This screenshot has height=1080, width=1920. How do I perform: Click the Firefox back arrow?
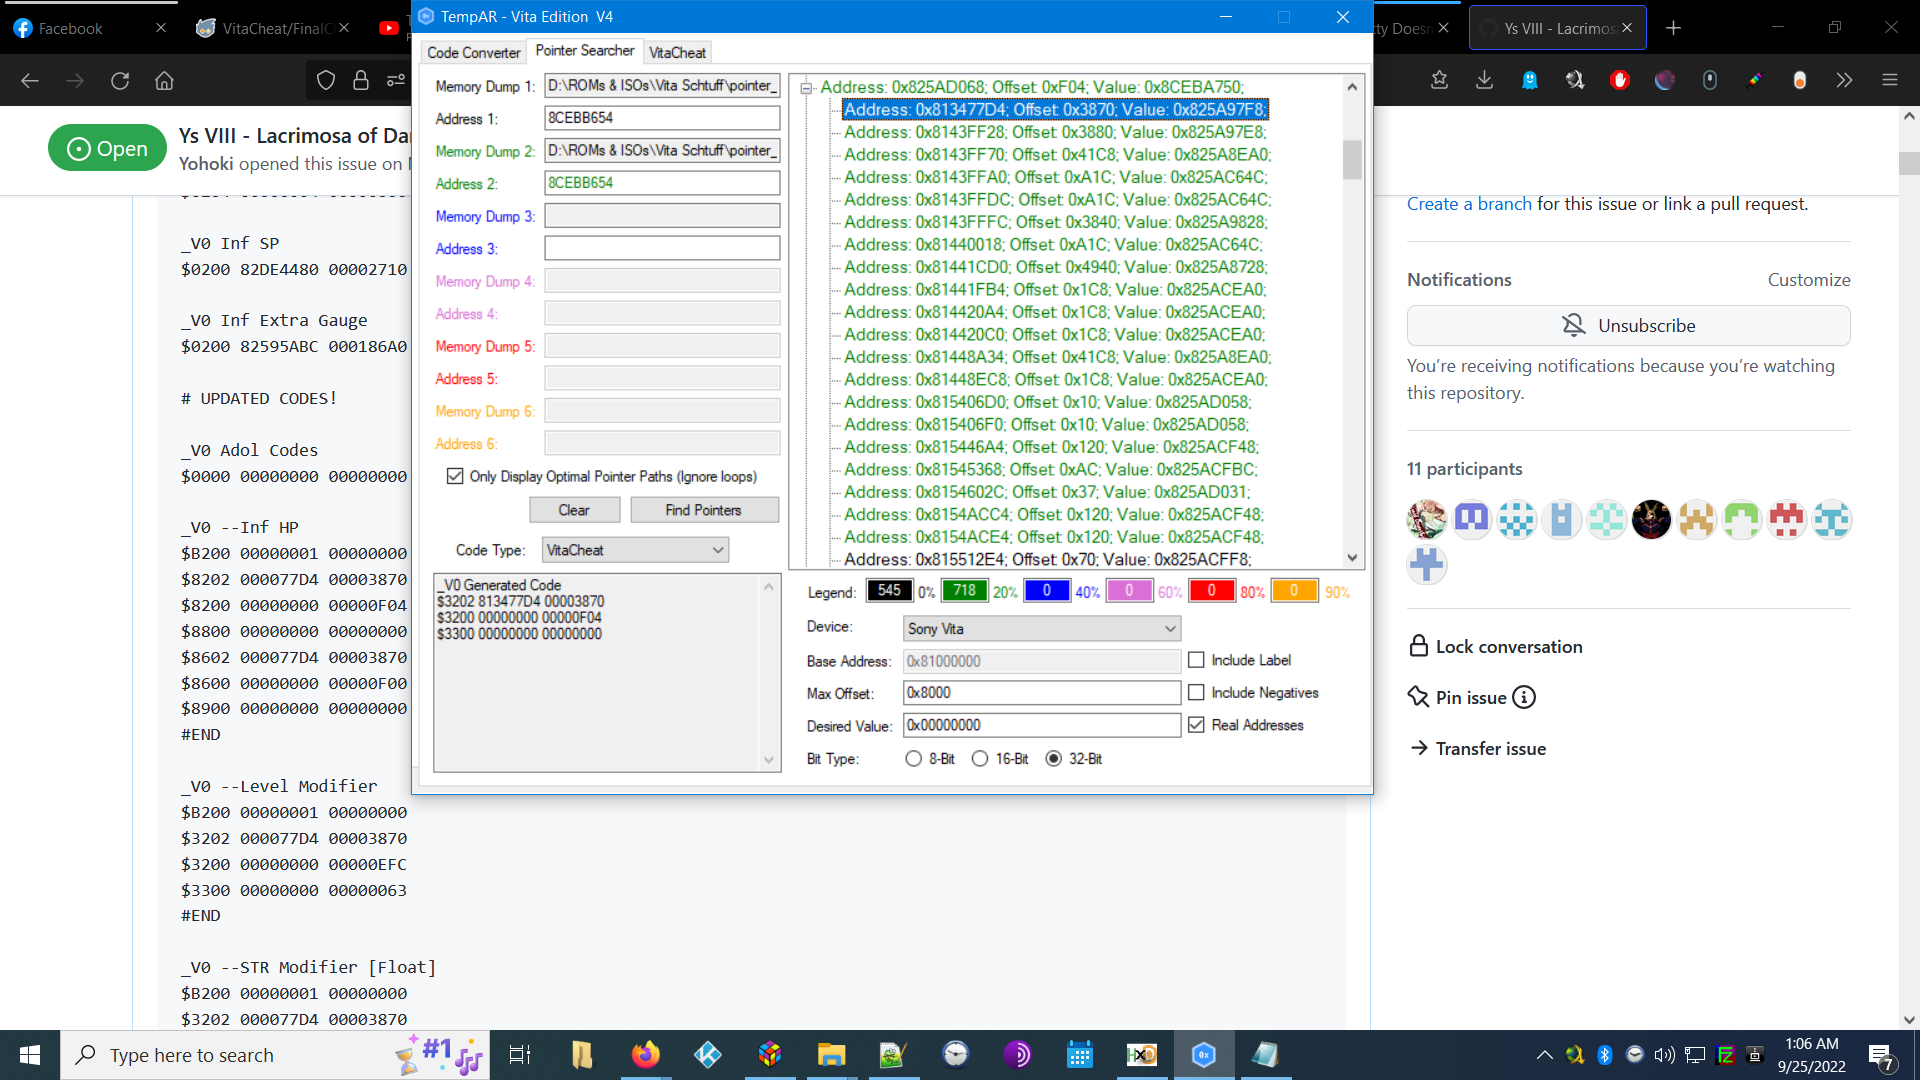tap(30, 81)
